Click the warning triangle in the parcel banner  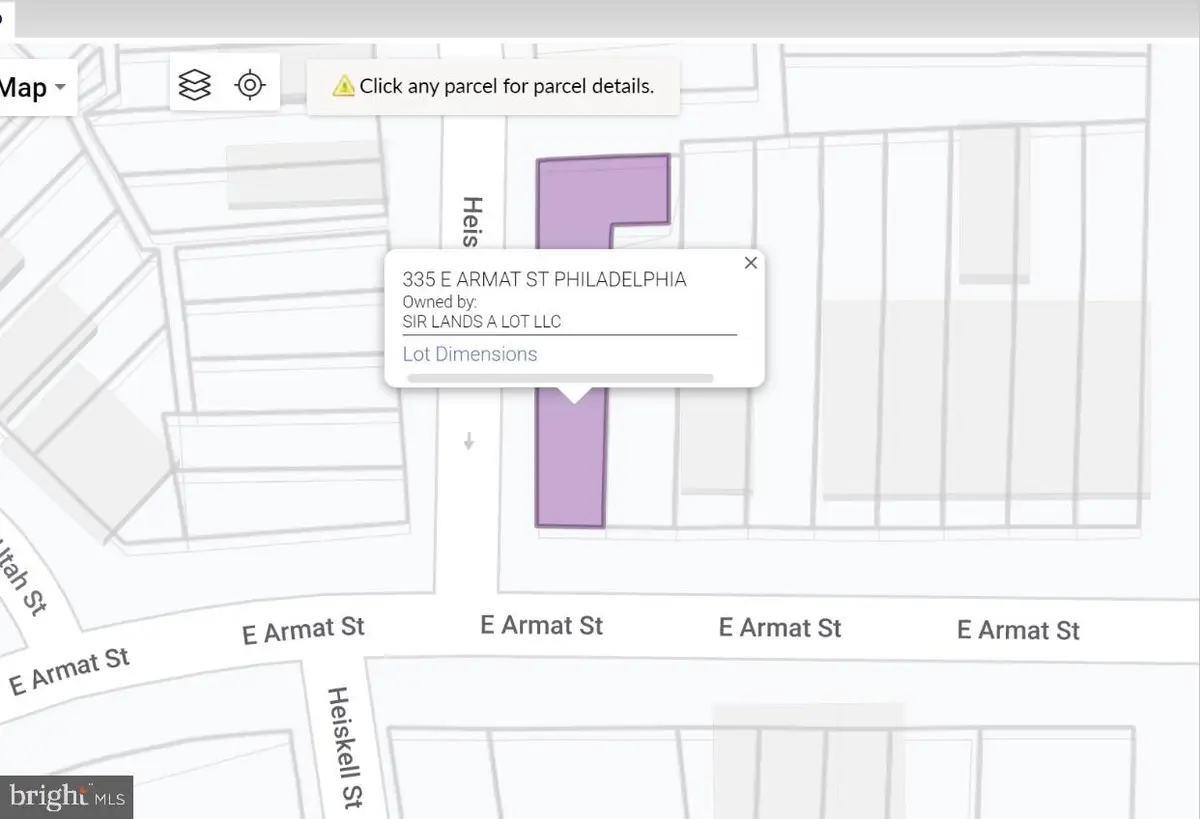(342, 86)
